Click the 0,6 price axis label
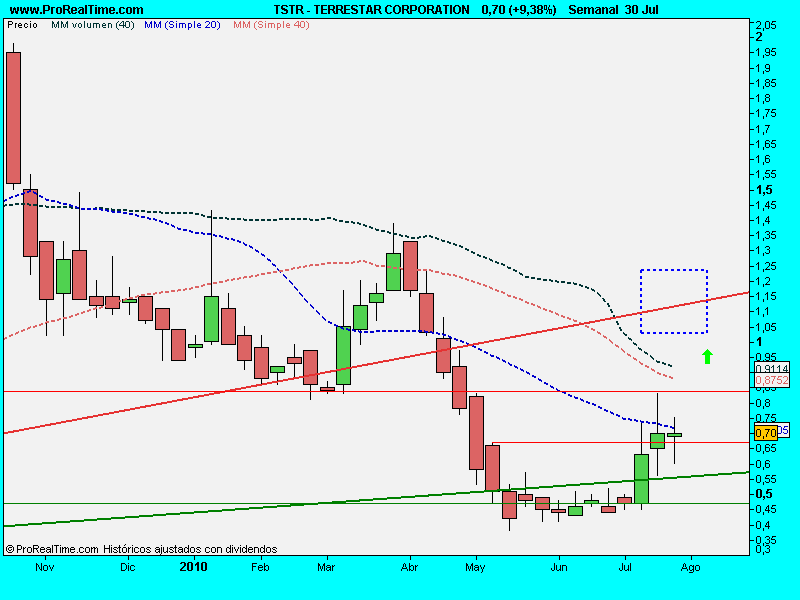The height and width of the screenshot is (600, 800). (x=764, y=464)
